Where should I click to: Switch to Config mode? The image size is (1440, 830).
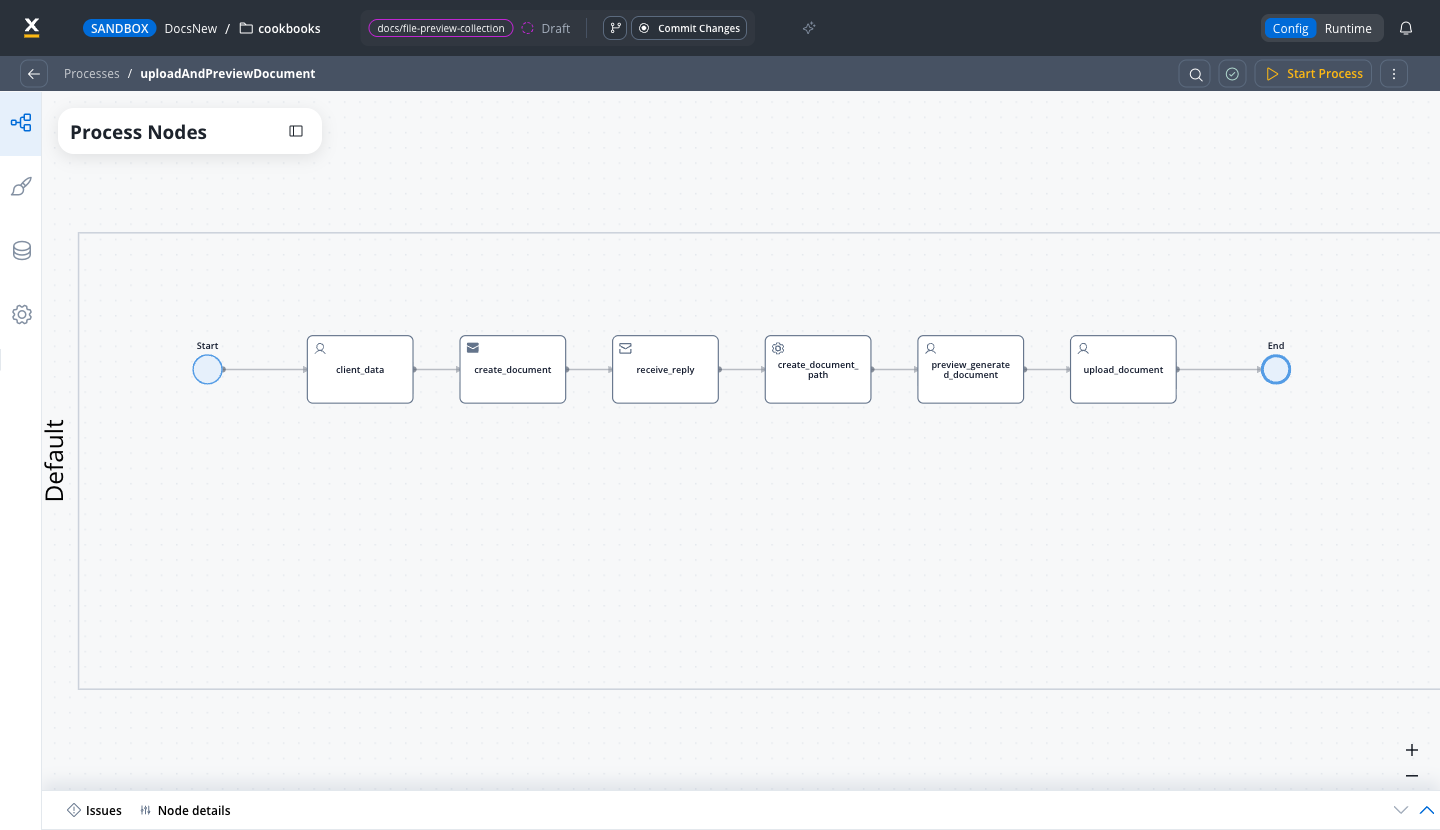(x=1290, y=28)
